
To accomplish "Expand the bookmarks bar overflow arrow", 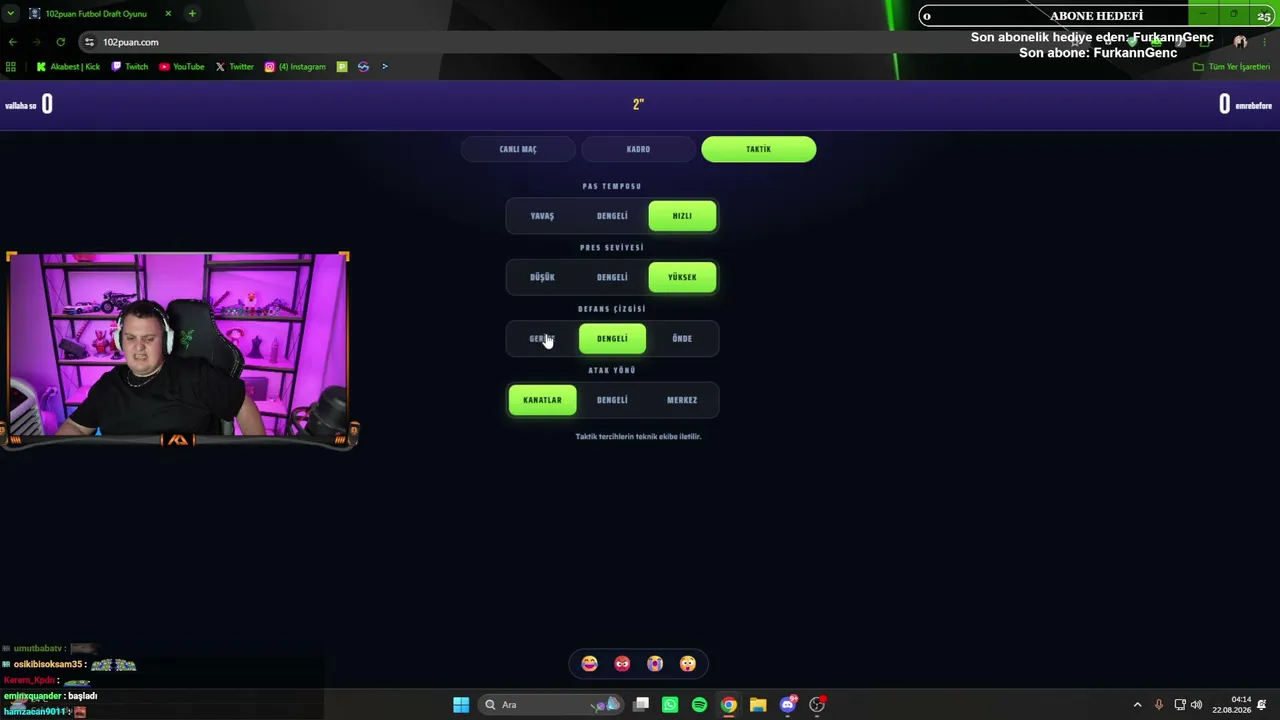I will pos(384,67).
